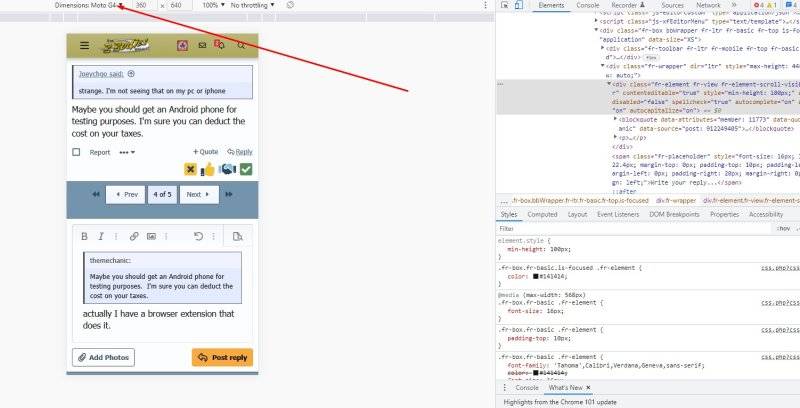800x408 pixels.
Task: Show more DevTools tabs chevron
Action: point(734,5)
